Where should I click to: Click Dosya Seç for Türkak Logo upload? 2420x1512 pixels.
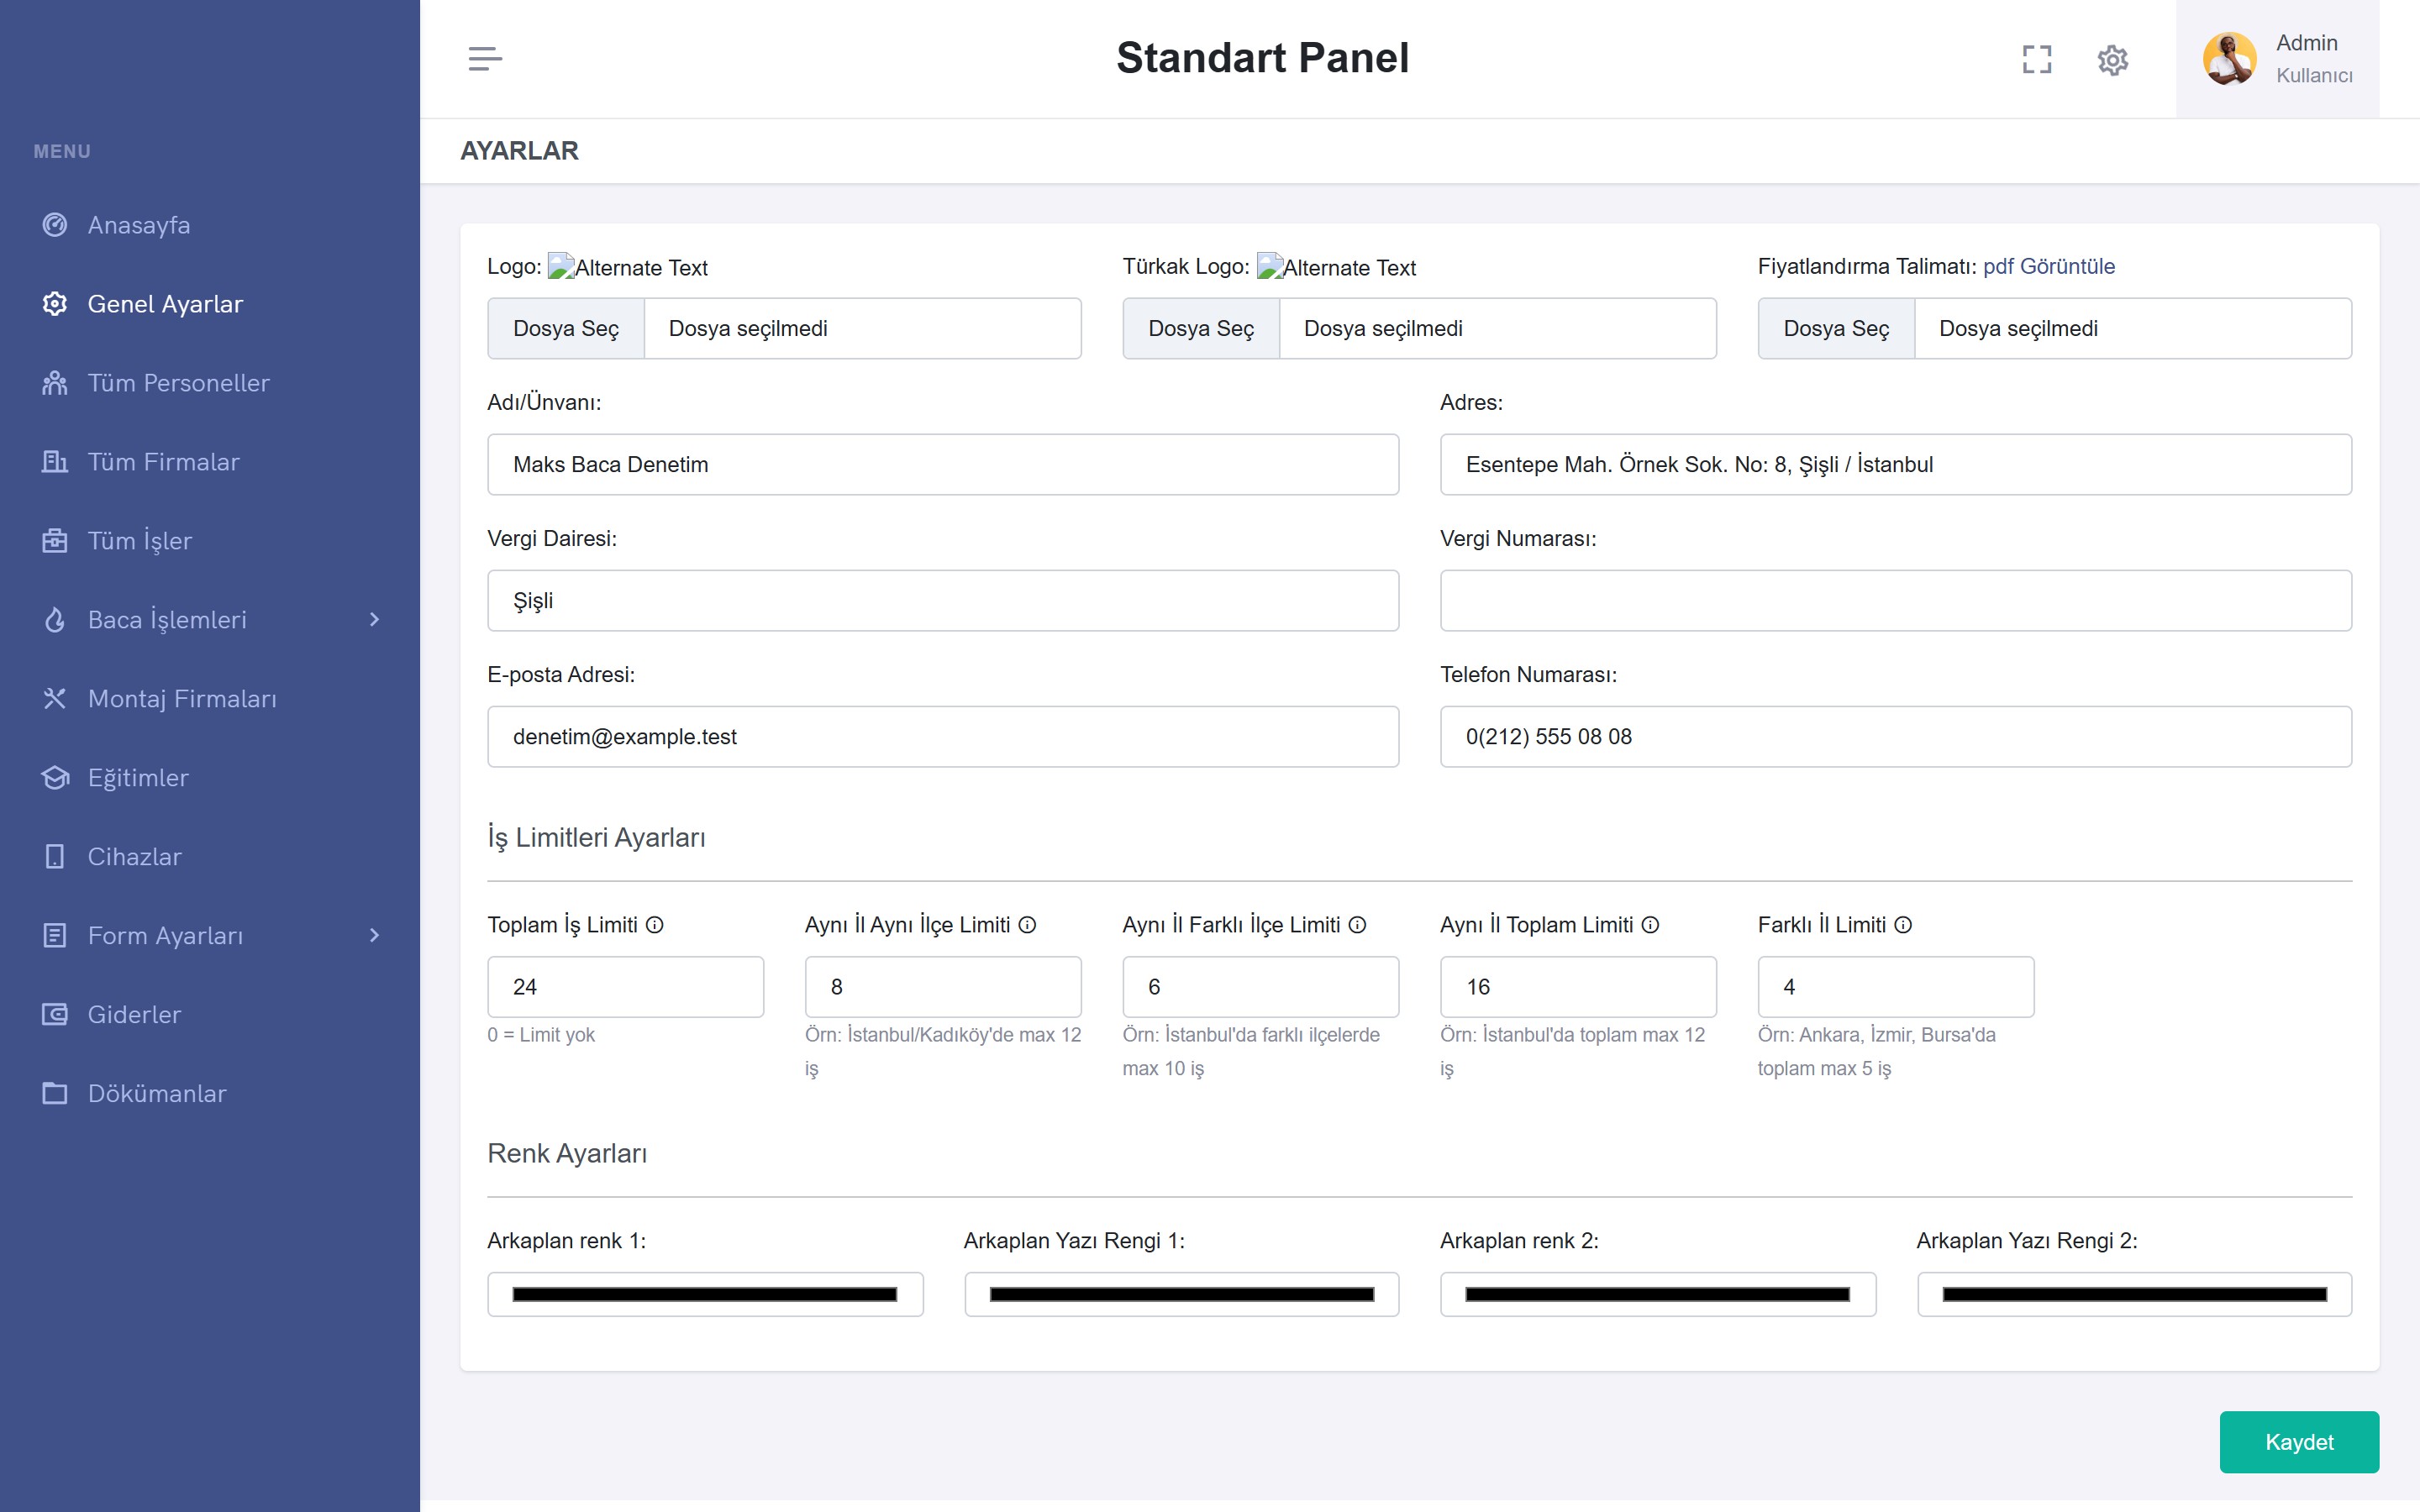coord(1201,328)
